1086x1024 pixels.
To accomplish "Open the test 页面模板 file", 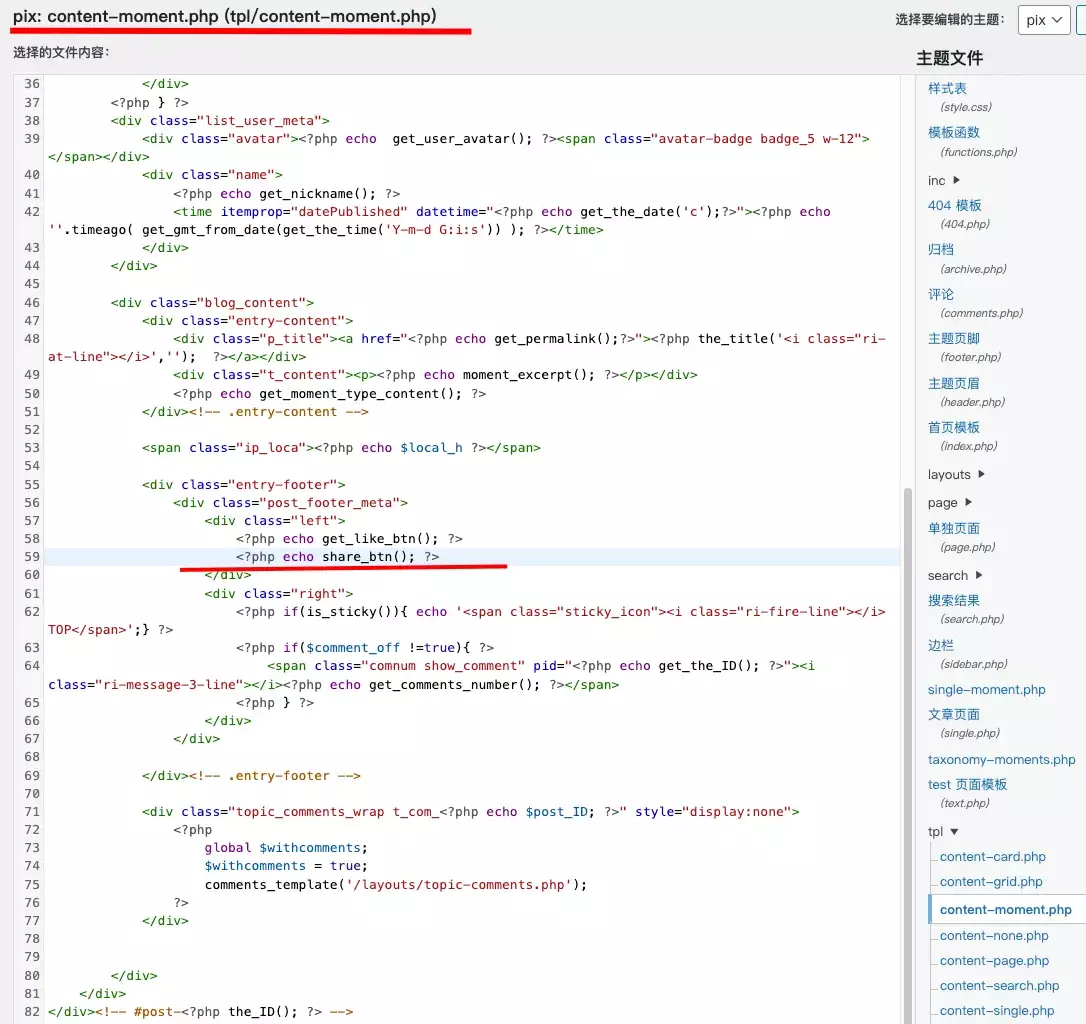I will click(967, 784).
